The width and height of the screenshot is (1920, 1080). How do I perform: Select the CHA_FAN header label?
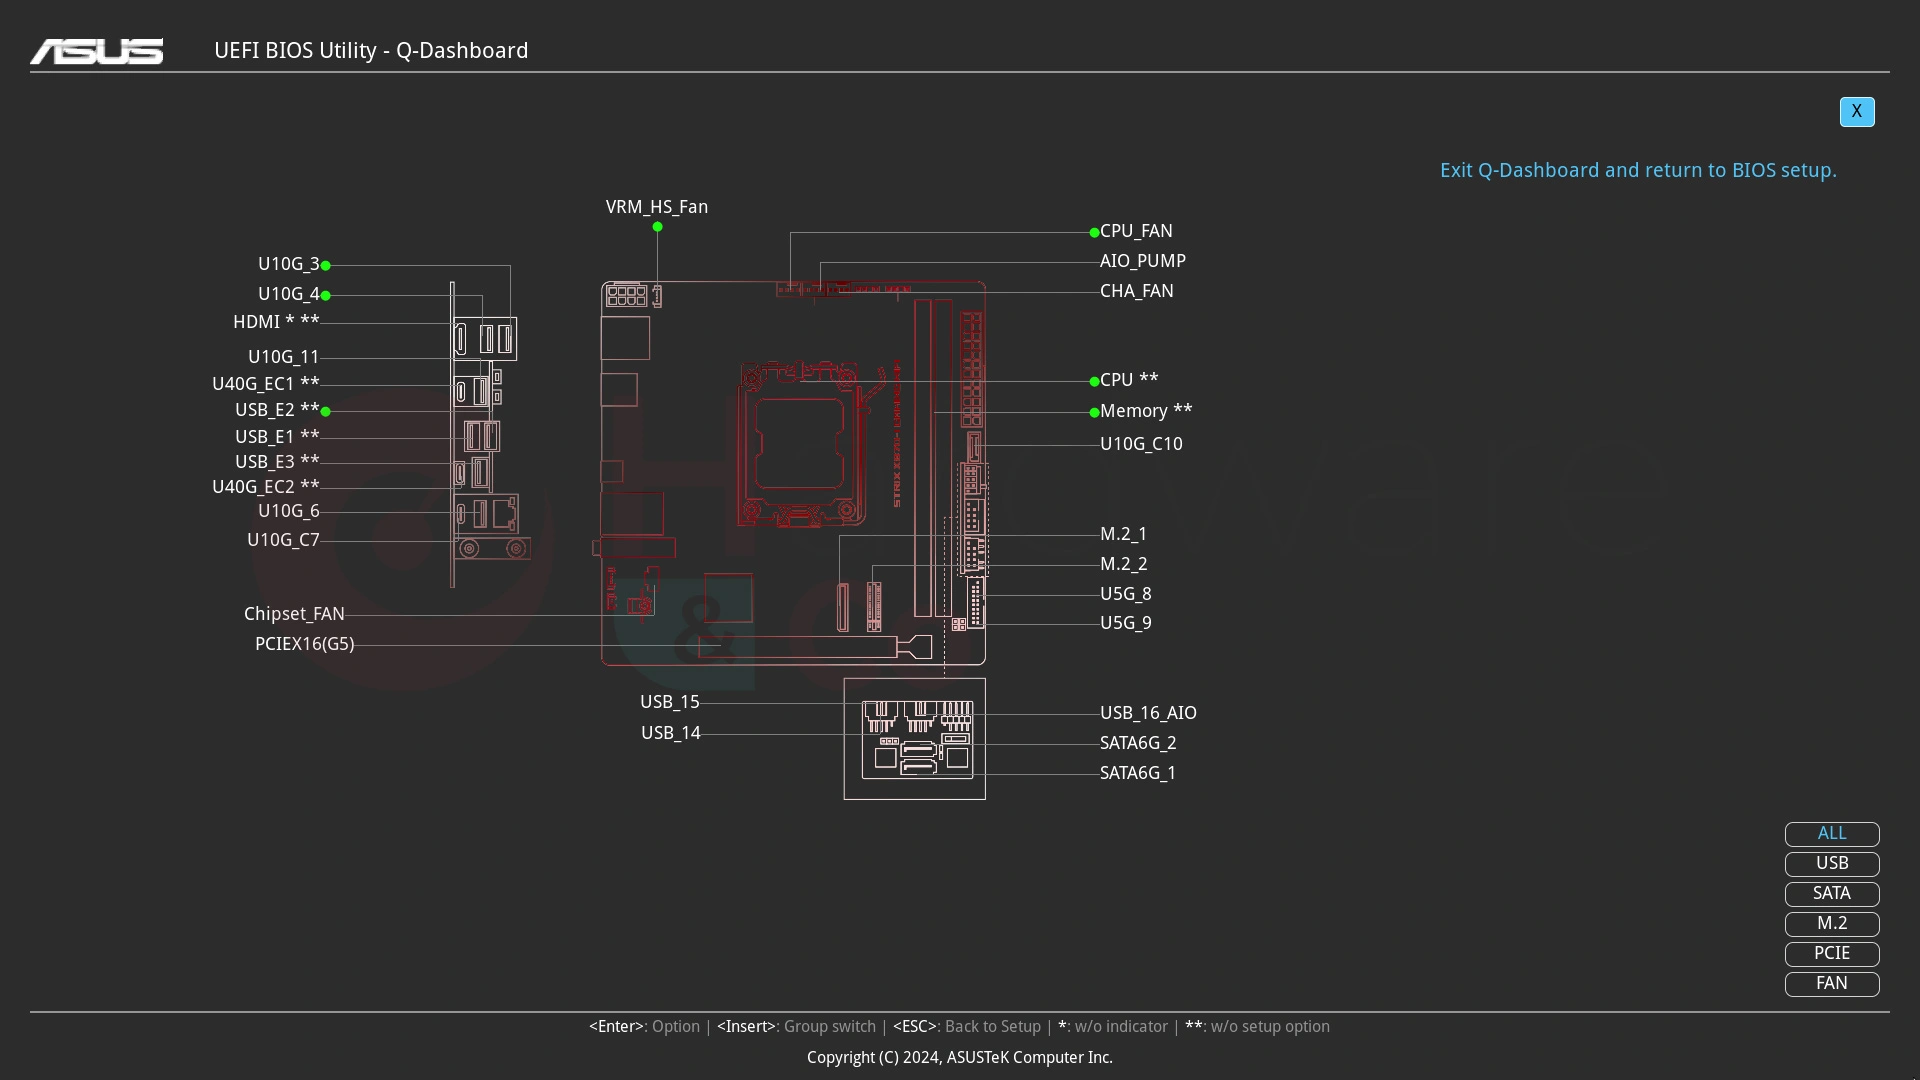tap(1137, 291)
